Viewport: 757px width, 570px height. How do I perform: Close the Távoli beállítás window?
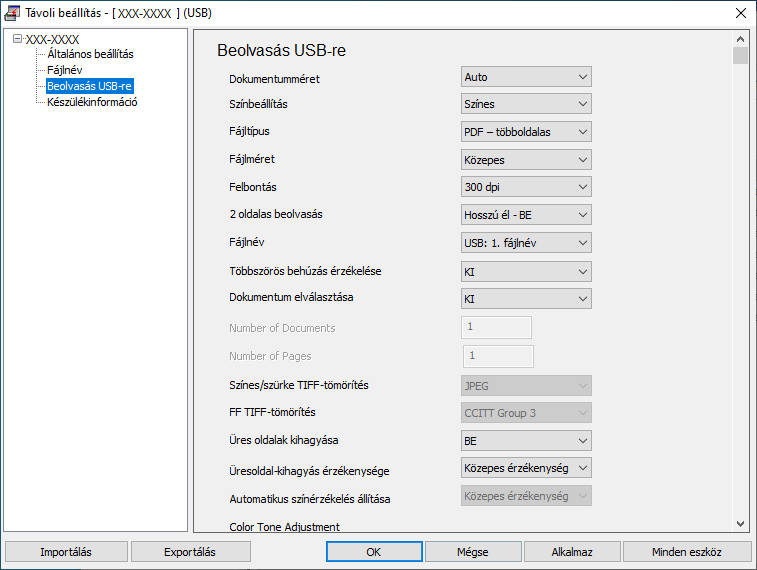(740, 13)
